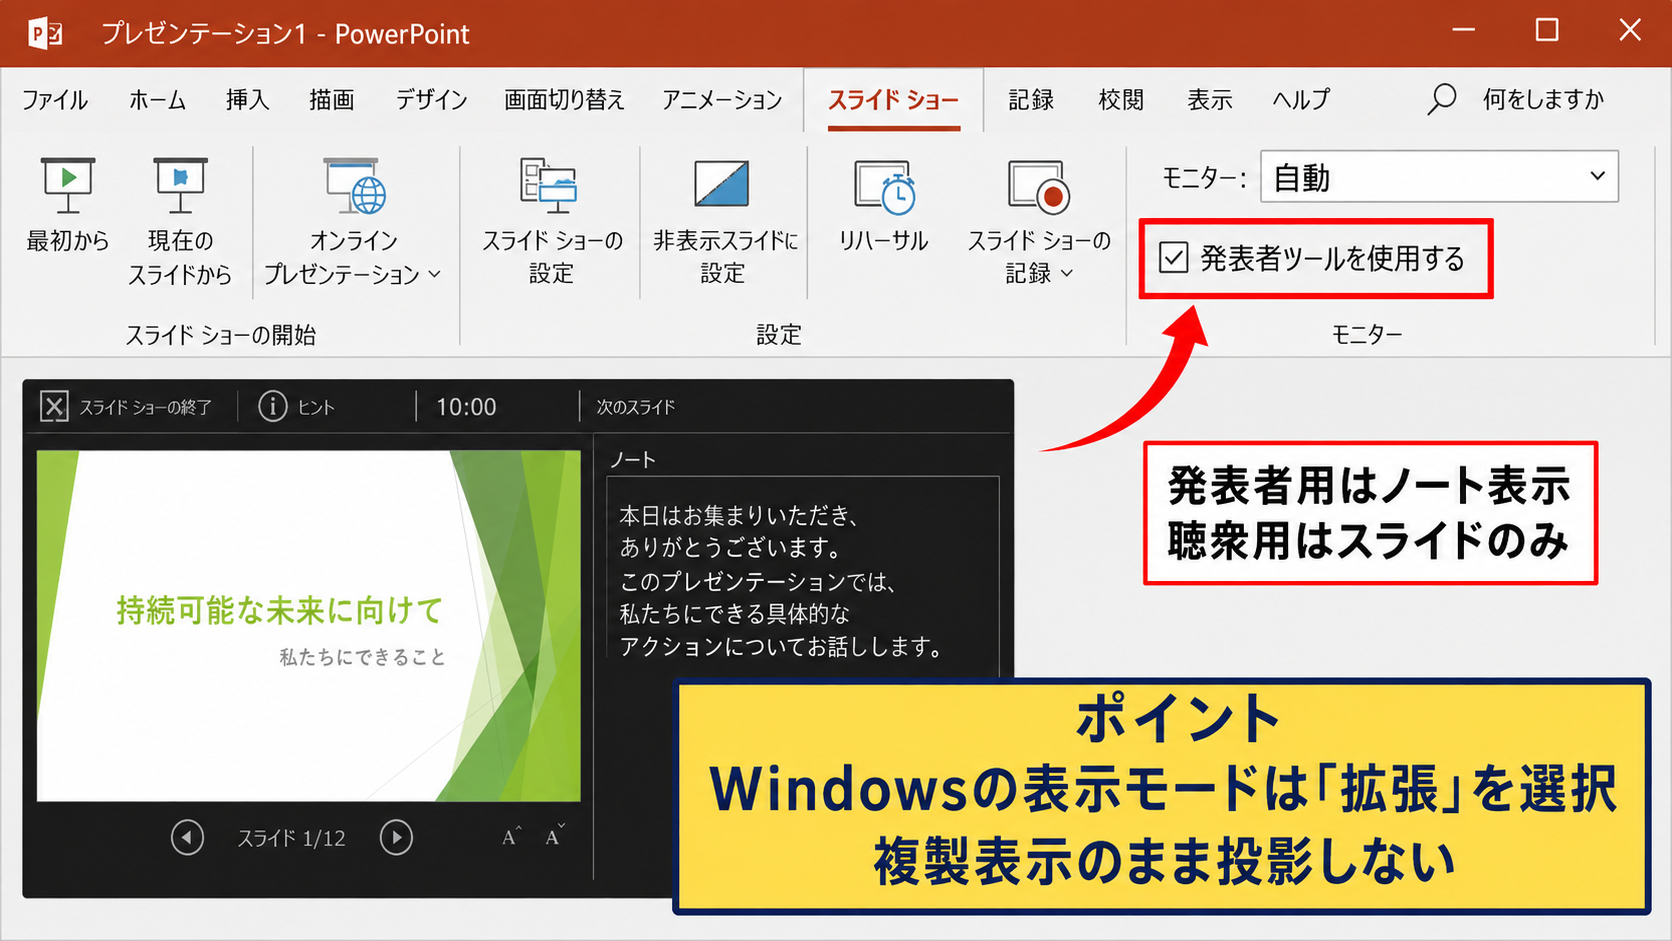This screenshot has width=1672, height=941.
Task: Click hide slide (非表示スライドに設定) icon
Action: 722,184
